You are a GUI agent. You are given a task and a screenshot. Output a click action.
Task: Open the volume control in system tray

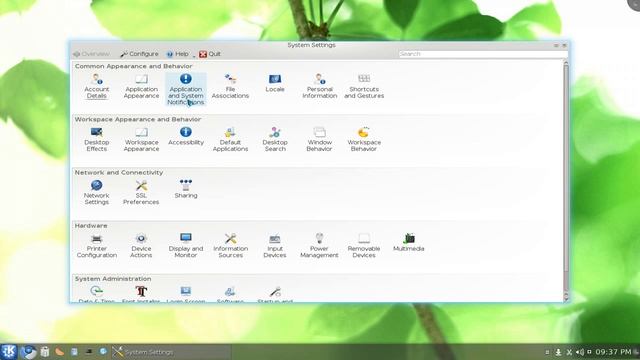click(x=580, y=352)
